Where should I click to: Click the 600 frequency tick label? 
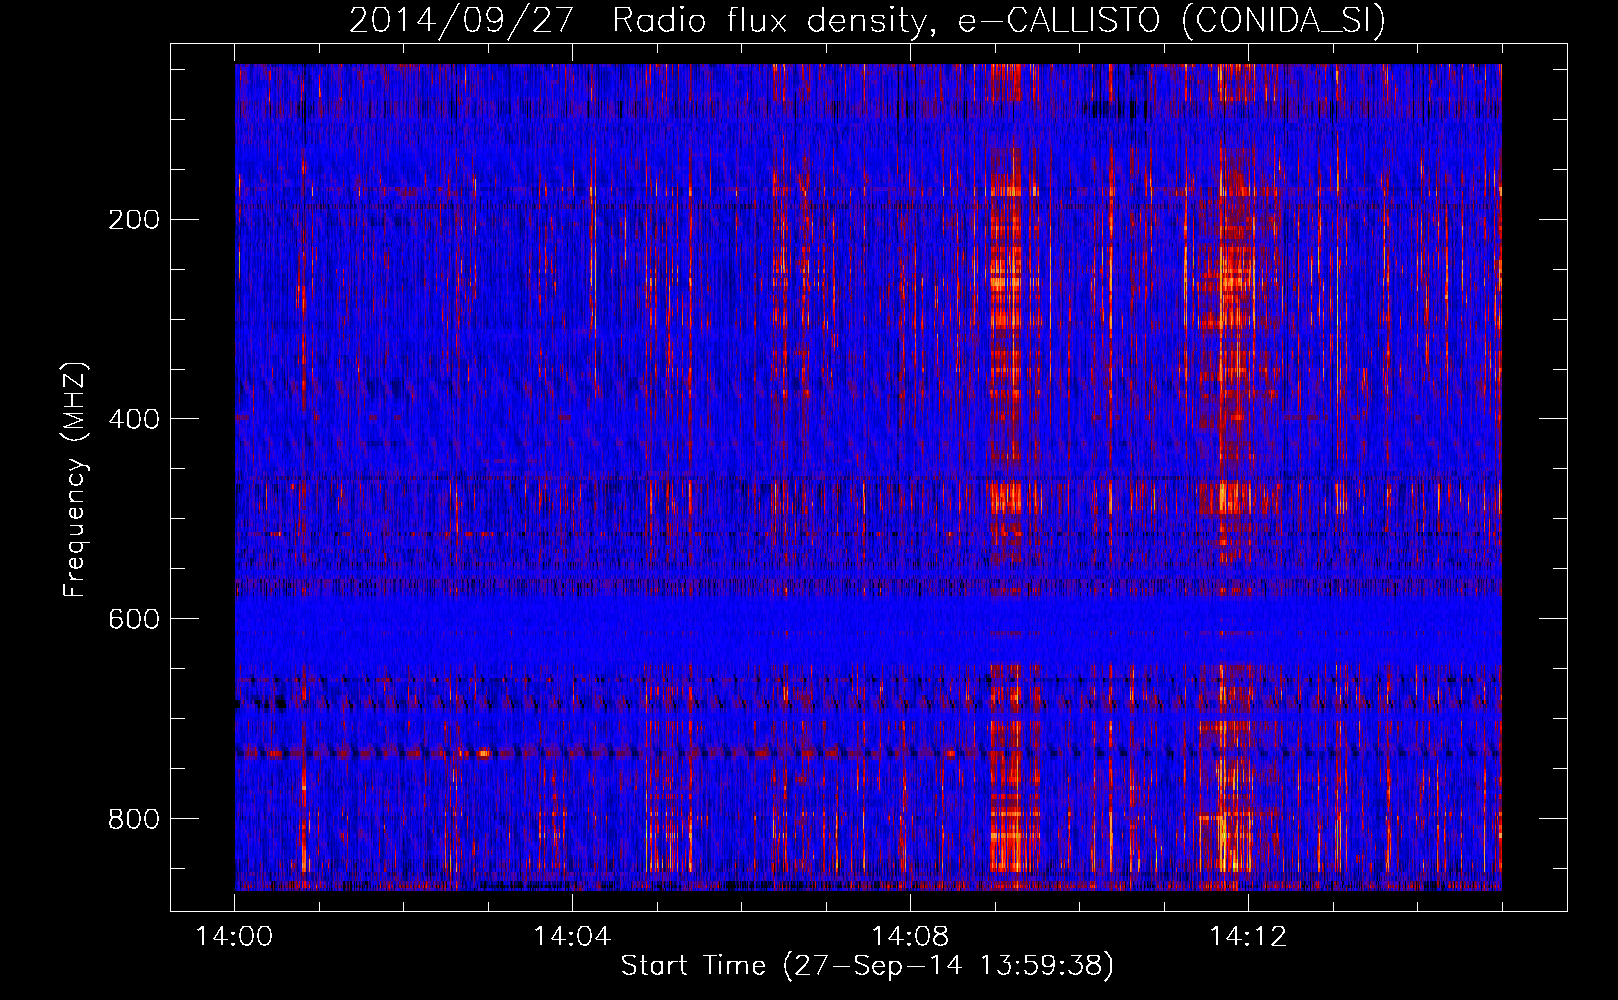(134, 619)
